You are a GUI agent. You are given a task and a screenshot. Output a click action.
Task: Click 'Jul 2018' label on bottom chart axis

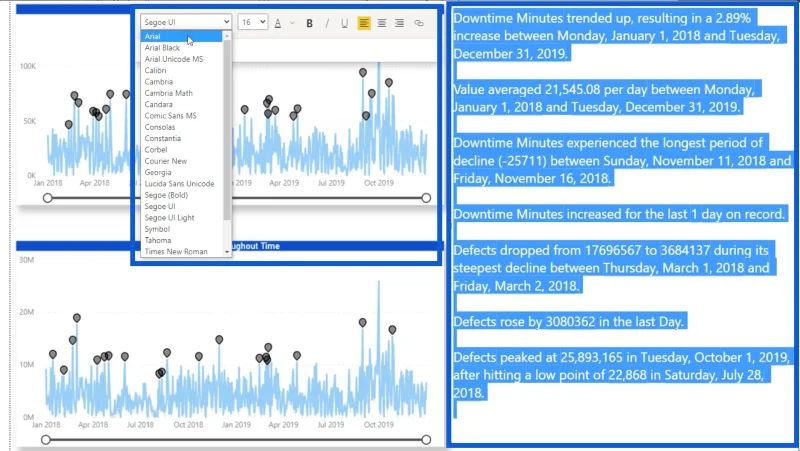(140, 424)
